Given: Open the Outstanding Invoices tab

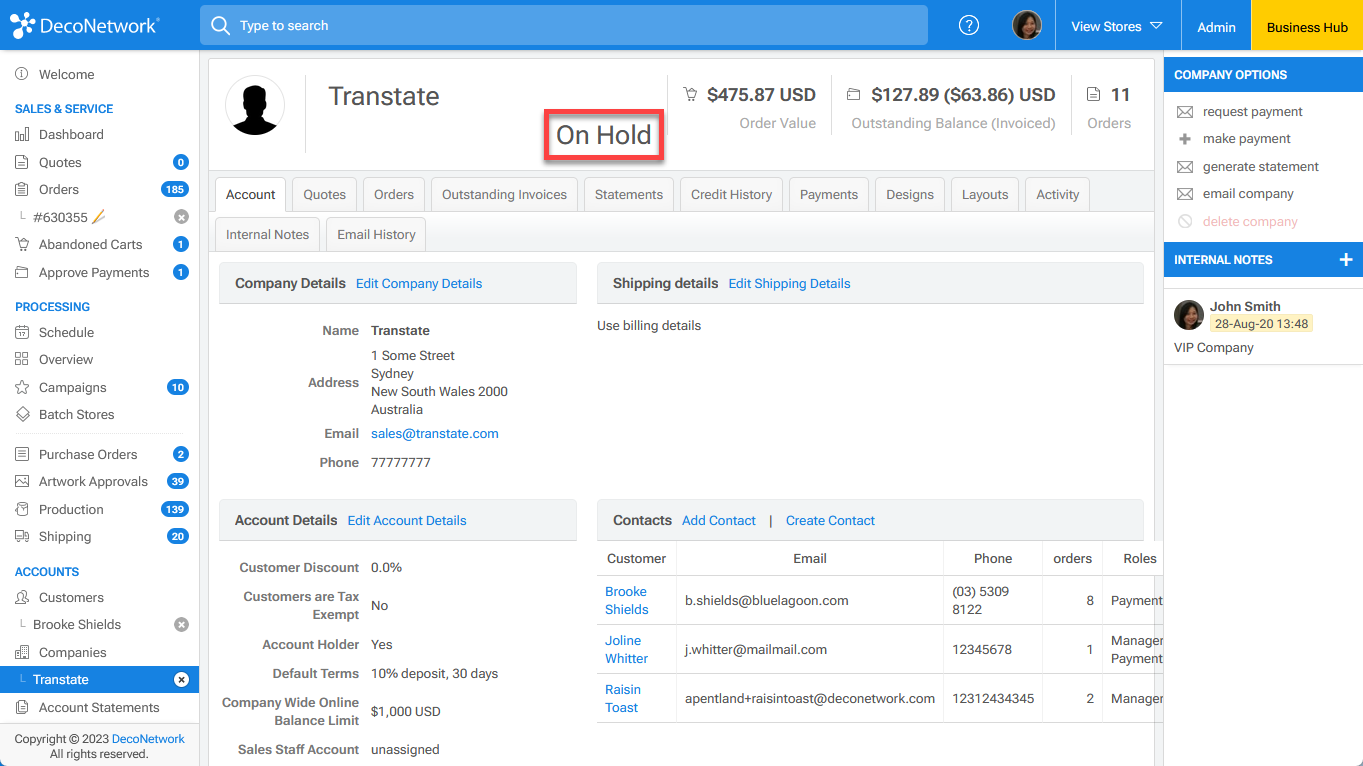Looking at the screenshot, I should pyautogui.click(x=504, y=195).
